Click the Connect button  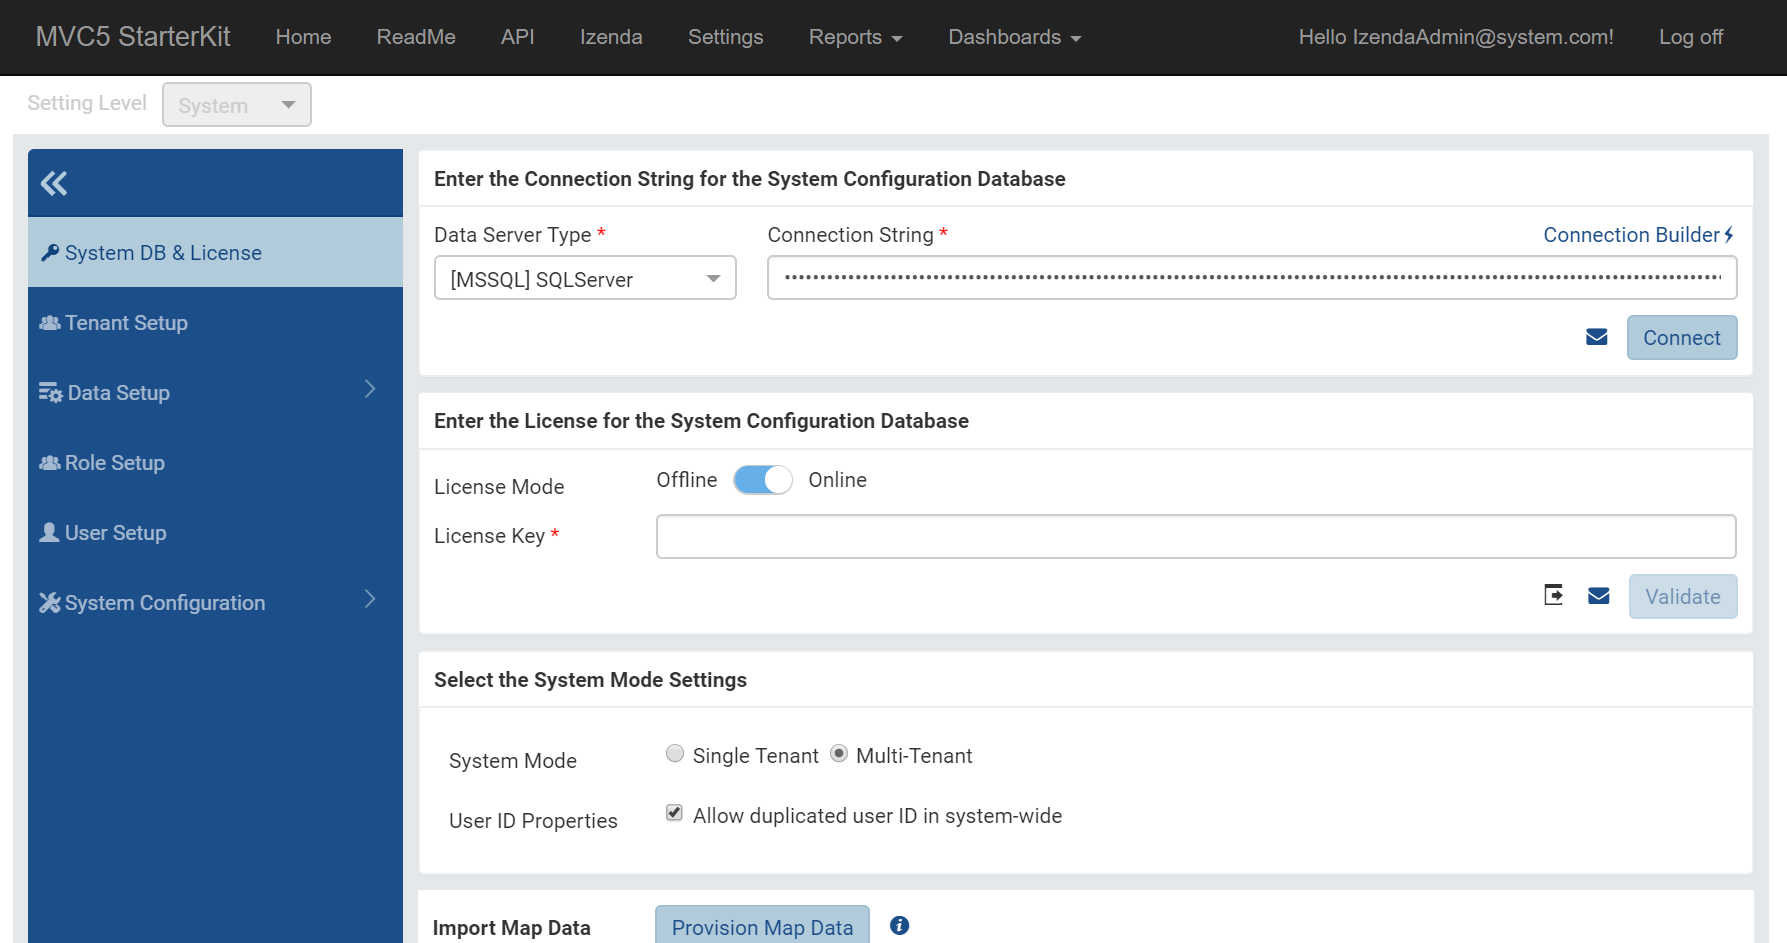coord(1682,337)
